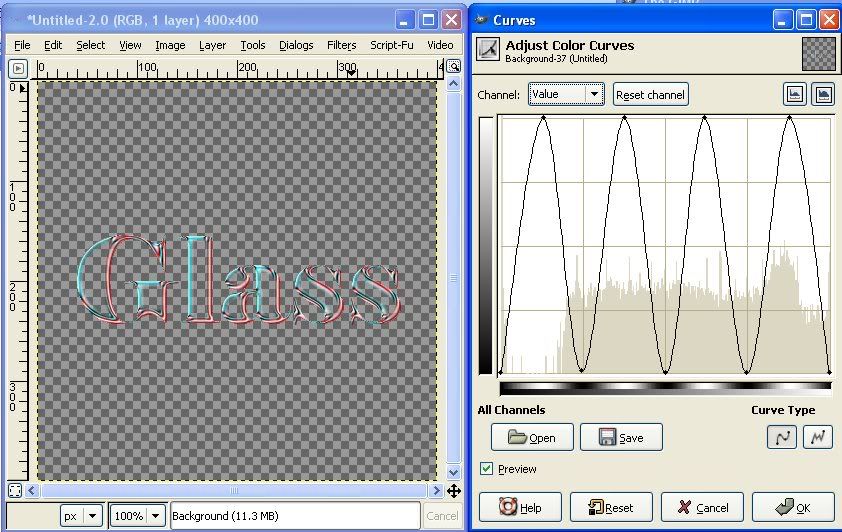This screenshot has width=842, height=532.
Task: Open the Filters menu
Action: pos(342,45)
